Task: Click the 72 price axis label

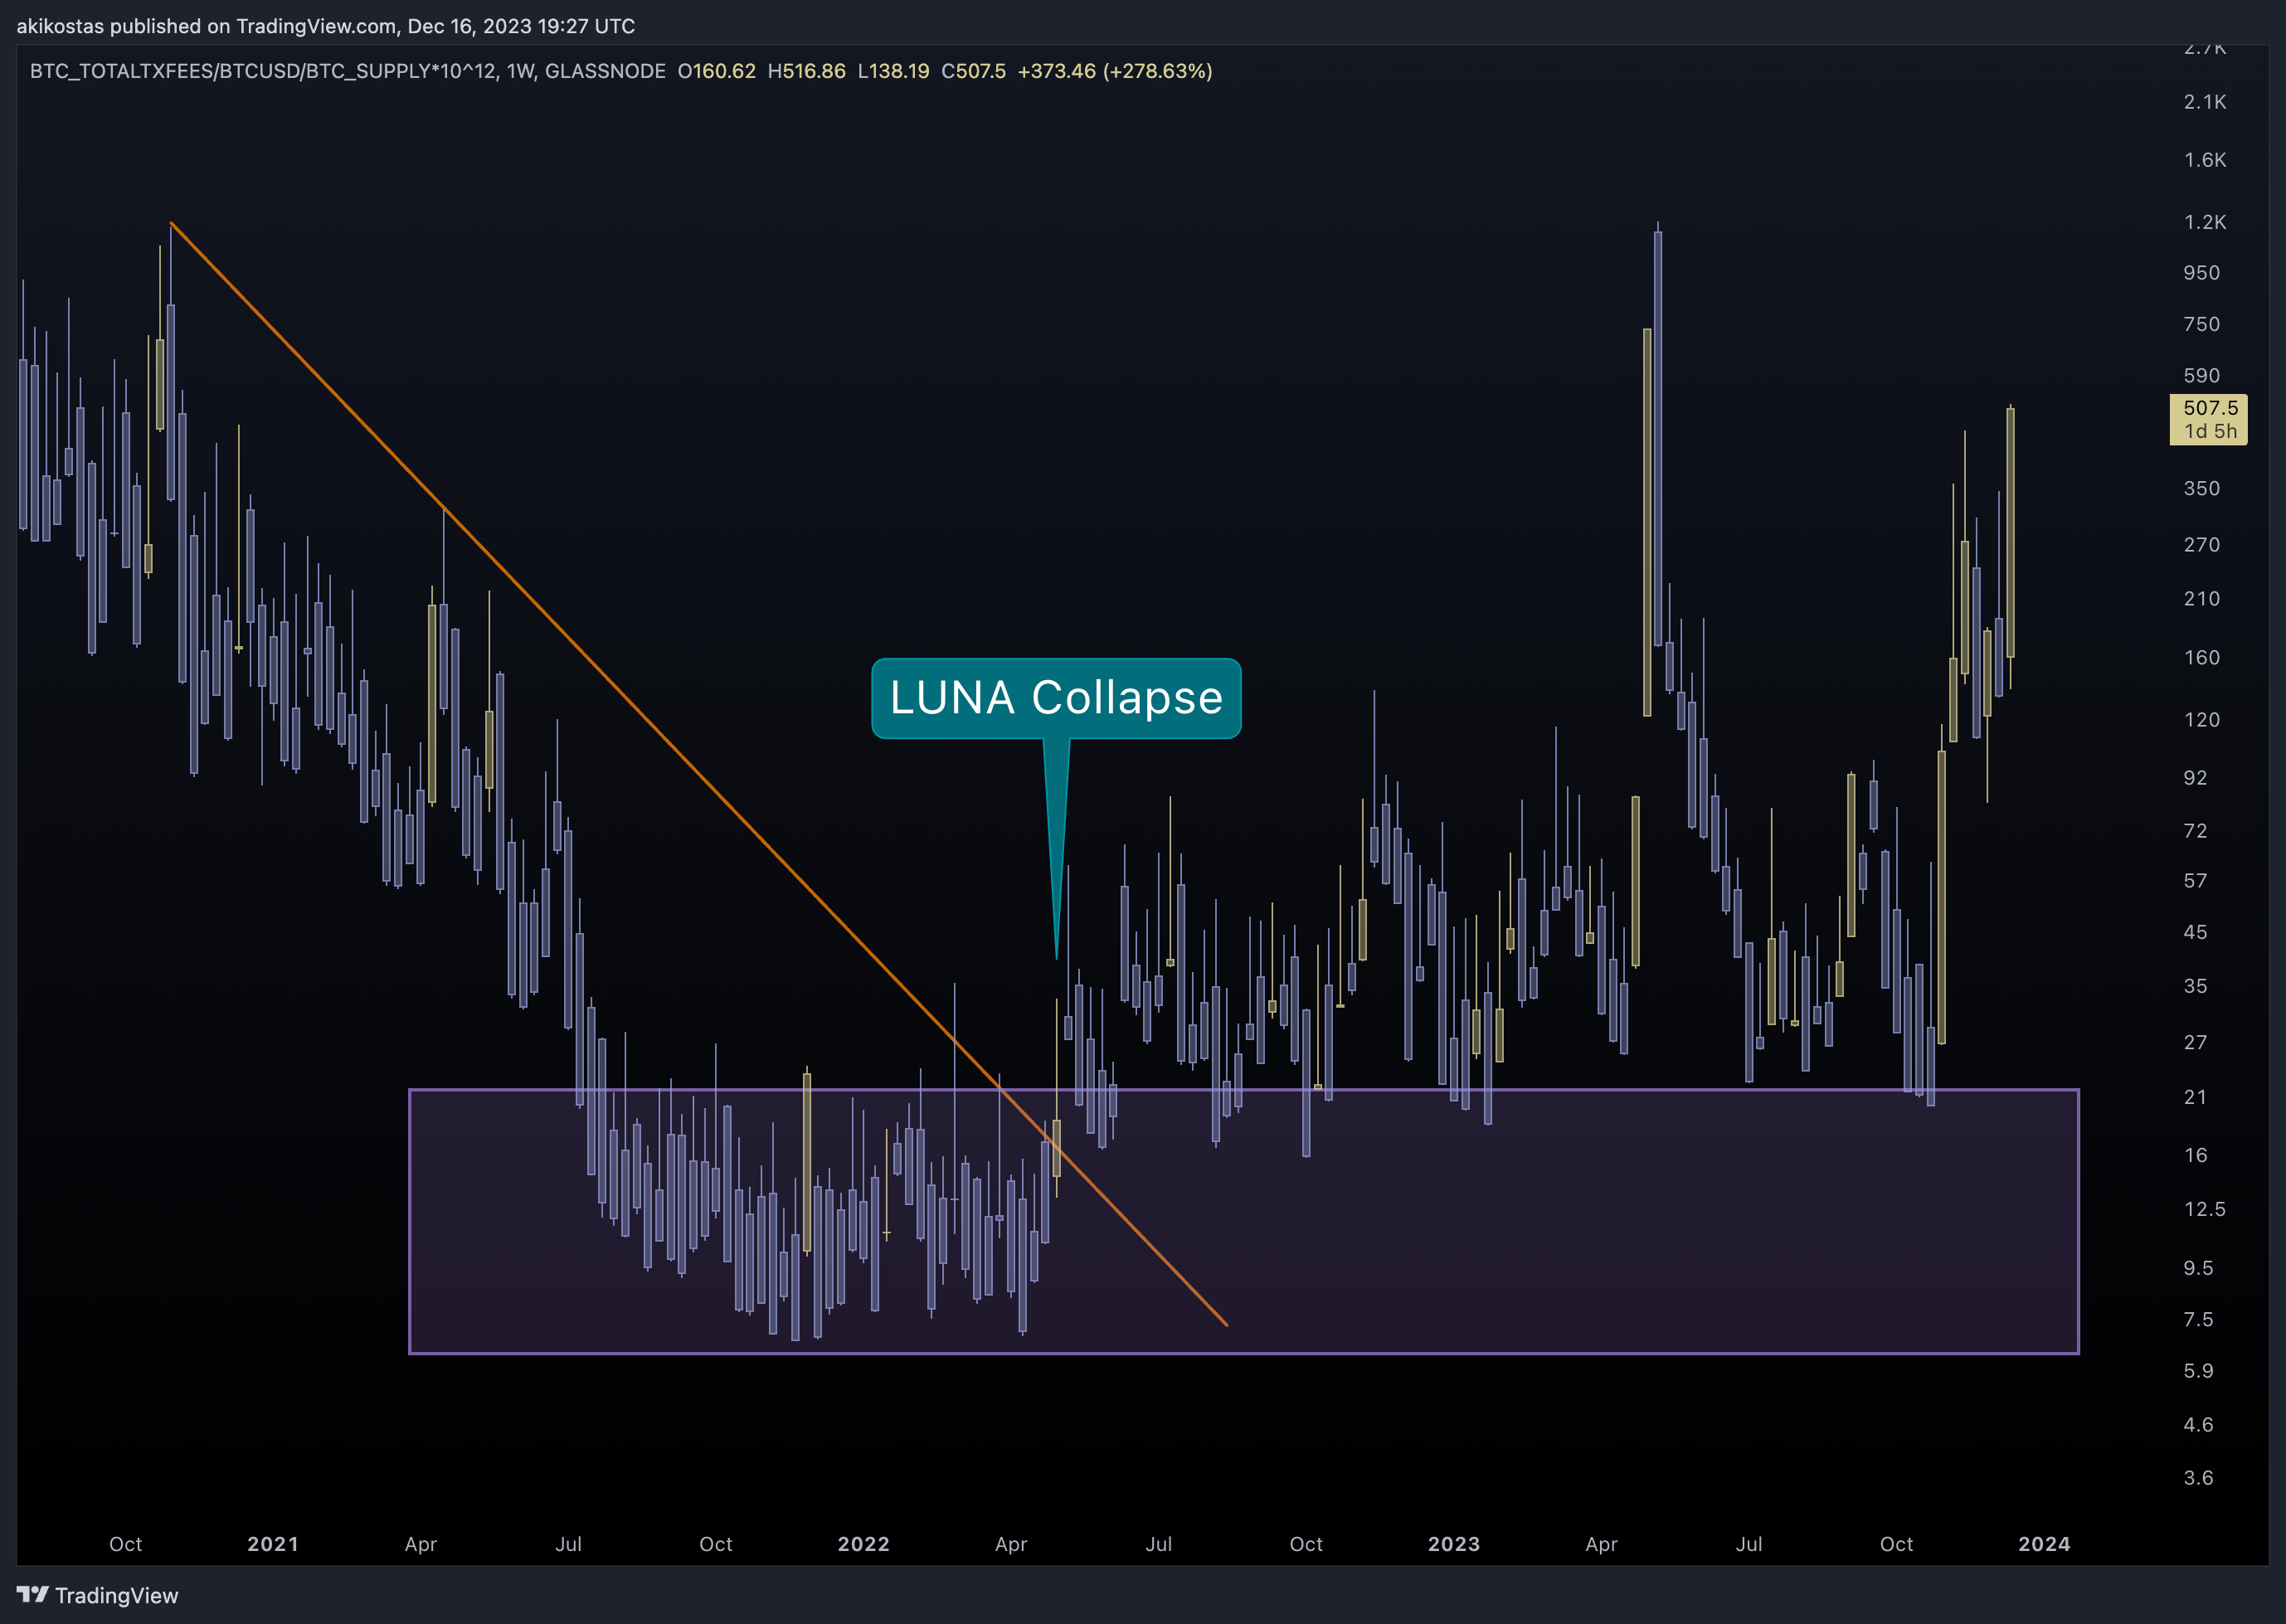Action: (x=2195, y=831)
